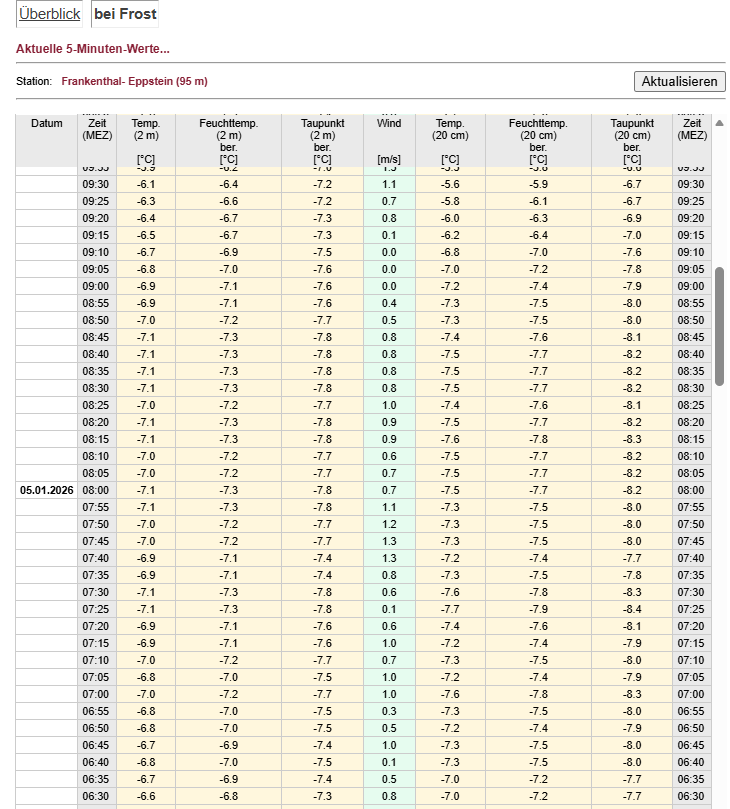730x809 pixels.
Task: Click the Aktuelle 5-Minuten-Werte heading
Action: (x=93, y=49)
